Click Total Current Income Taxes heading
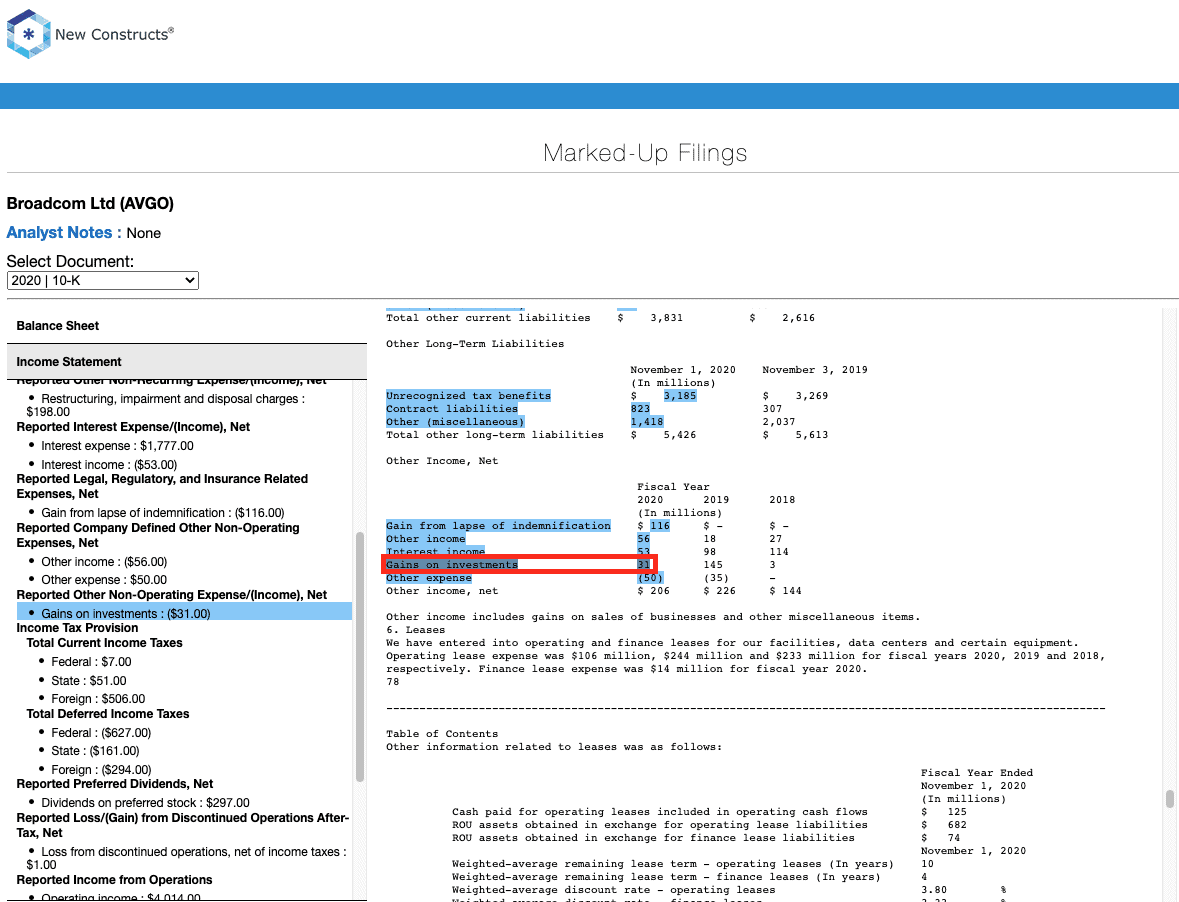This screenshot has width=1179, height=902. point(105,643)
